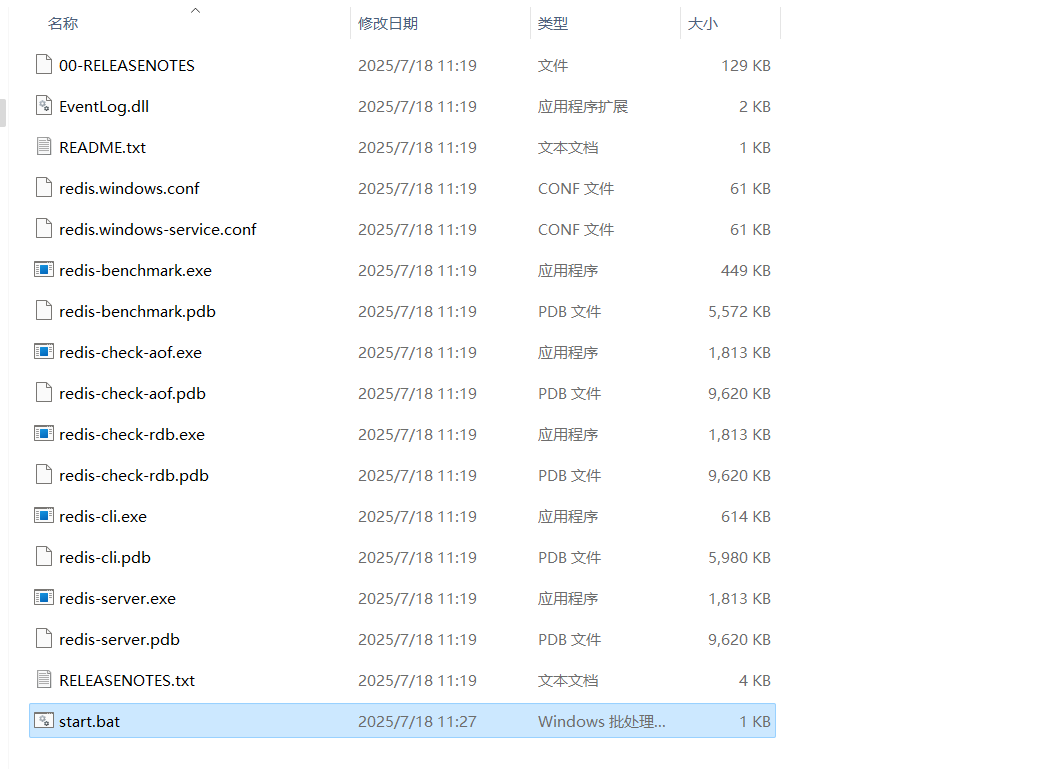Sort files by 类型 column header
The width and height of the screenshot is (1044, 769).
553,23
